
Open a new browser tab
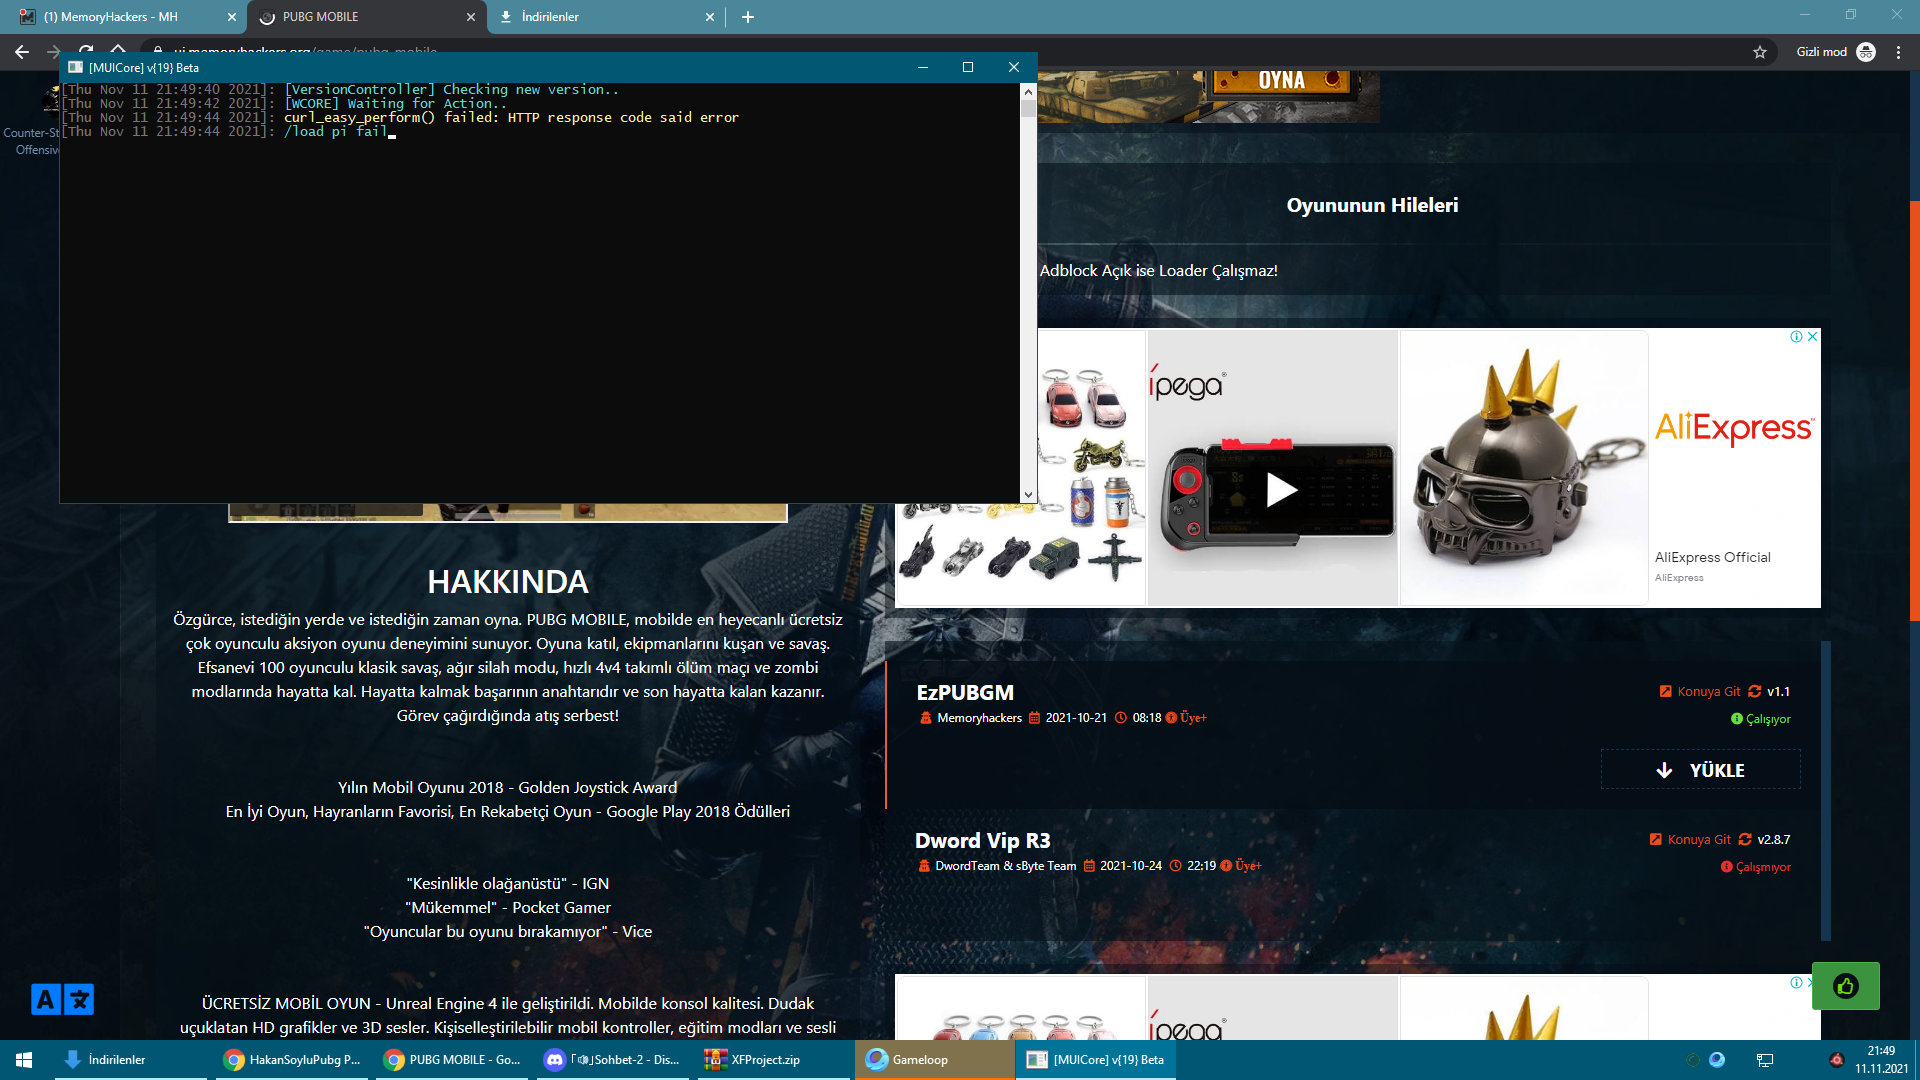click(747, 17)
